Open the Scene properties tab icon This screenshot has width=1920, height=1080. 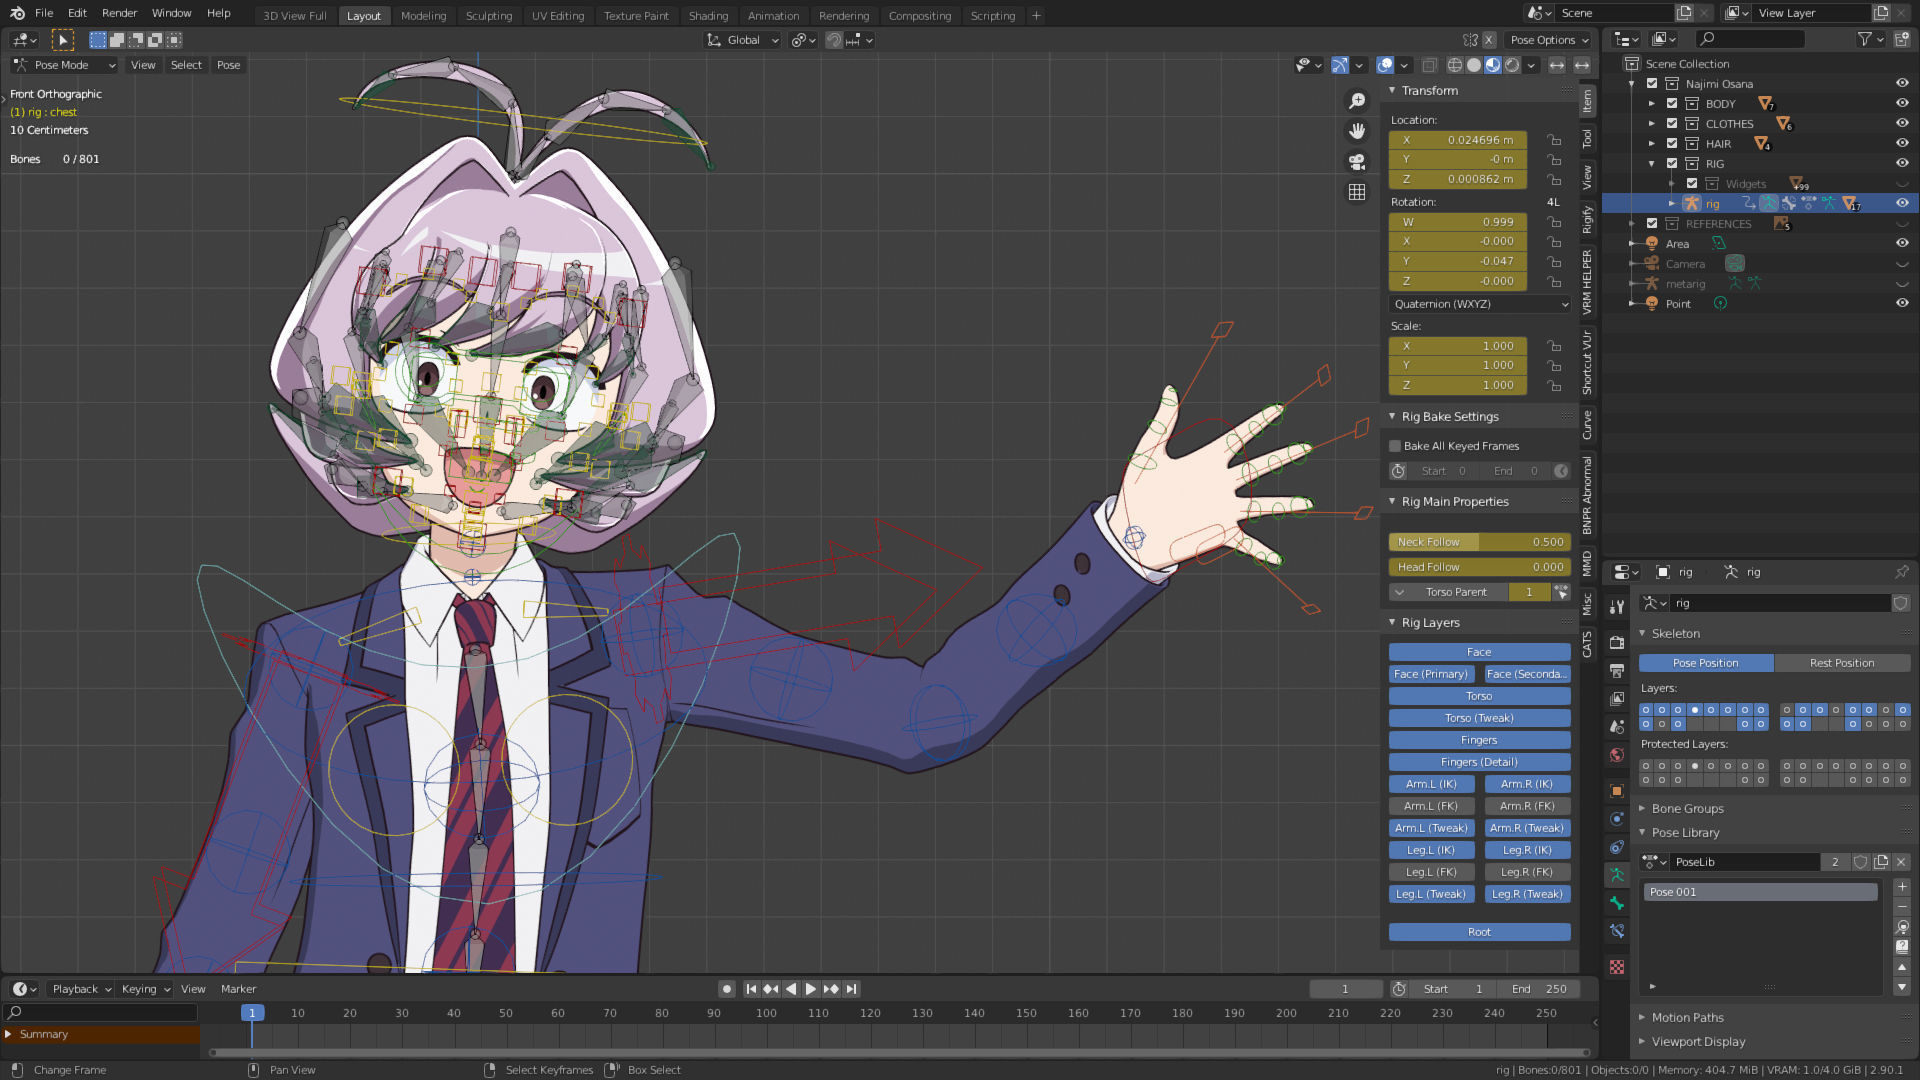point(1617,726)
